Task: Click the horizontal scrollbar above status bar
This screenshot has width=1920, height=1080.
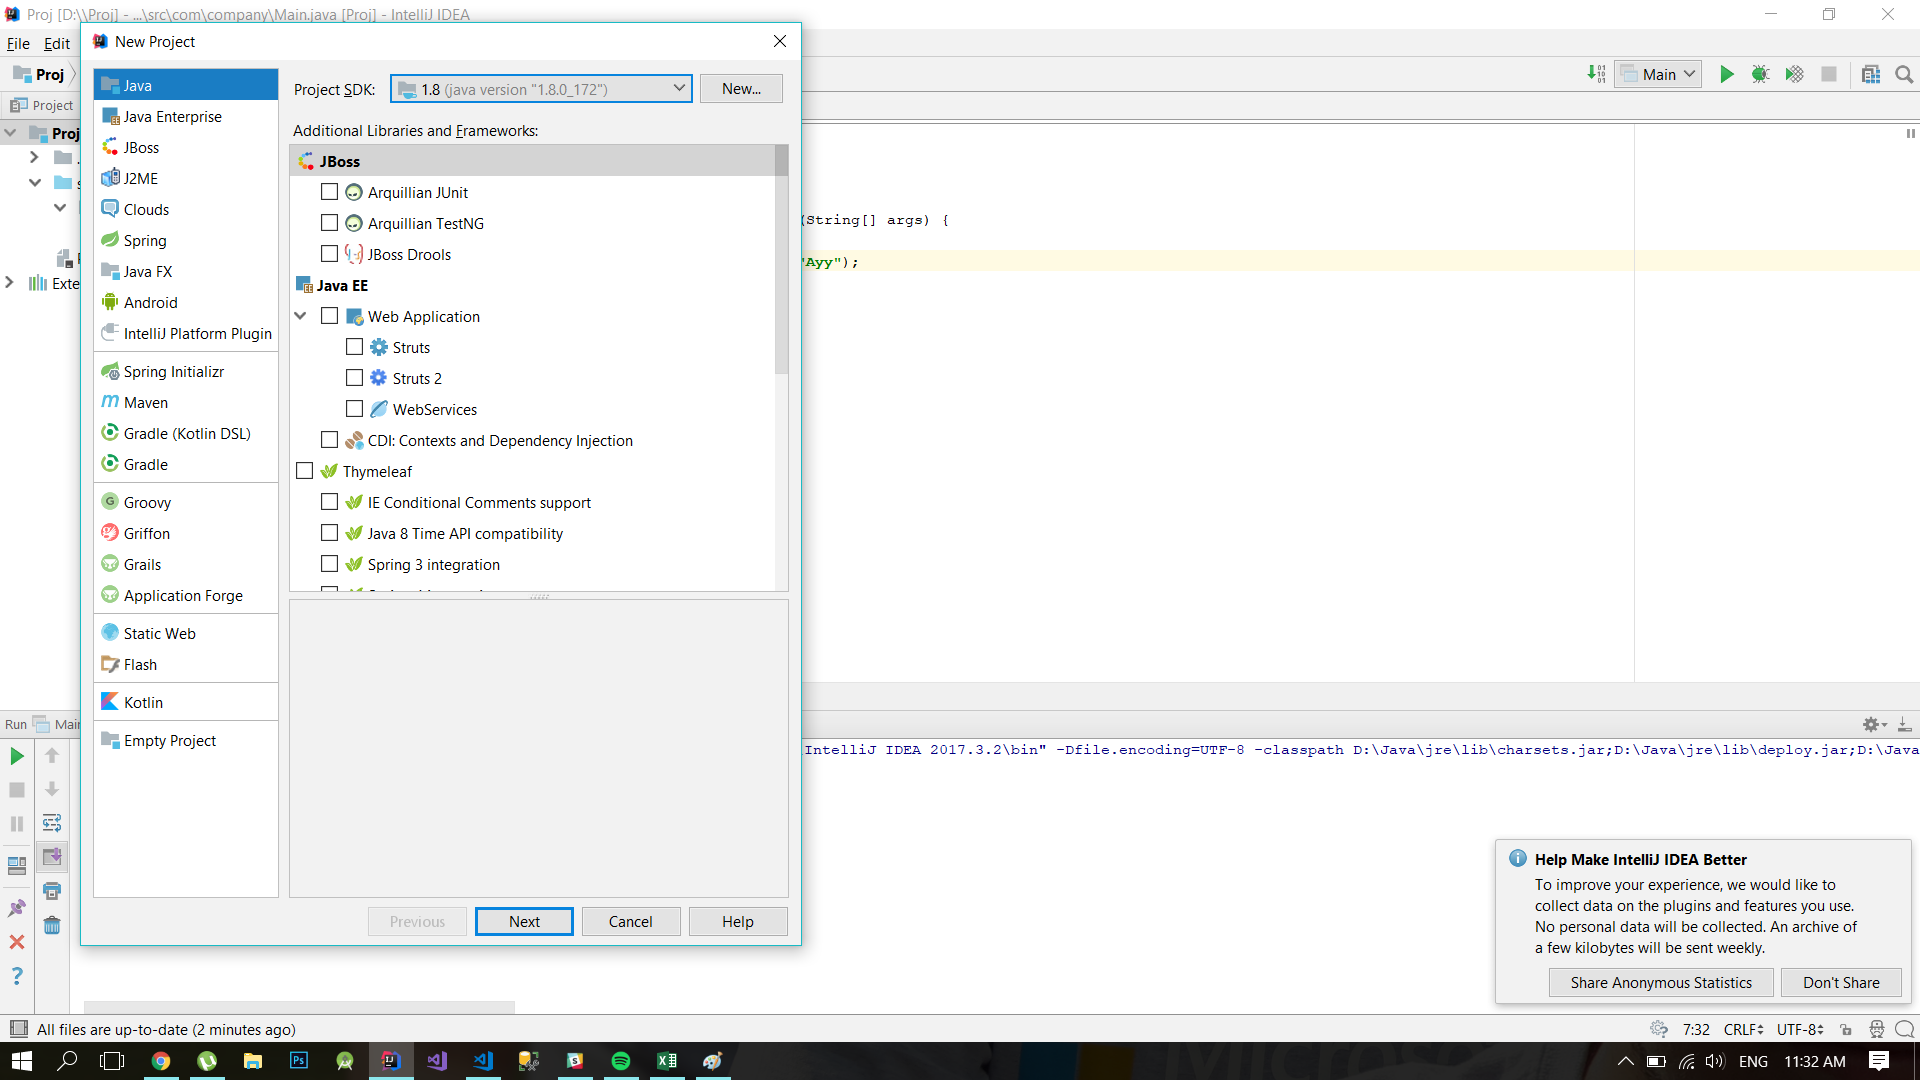Action: pos(300,1006)
